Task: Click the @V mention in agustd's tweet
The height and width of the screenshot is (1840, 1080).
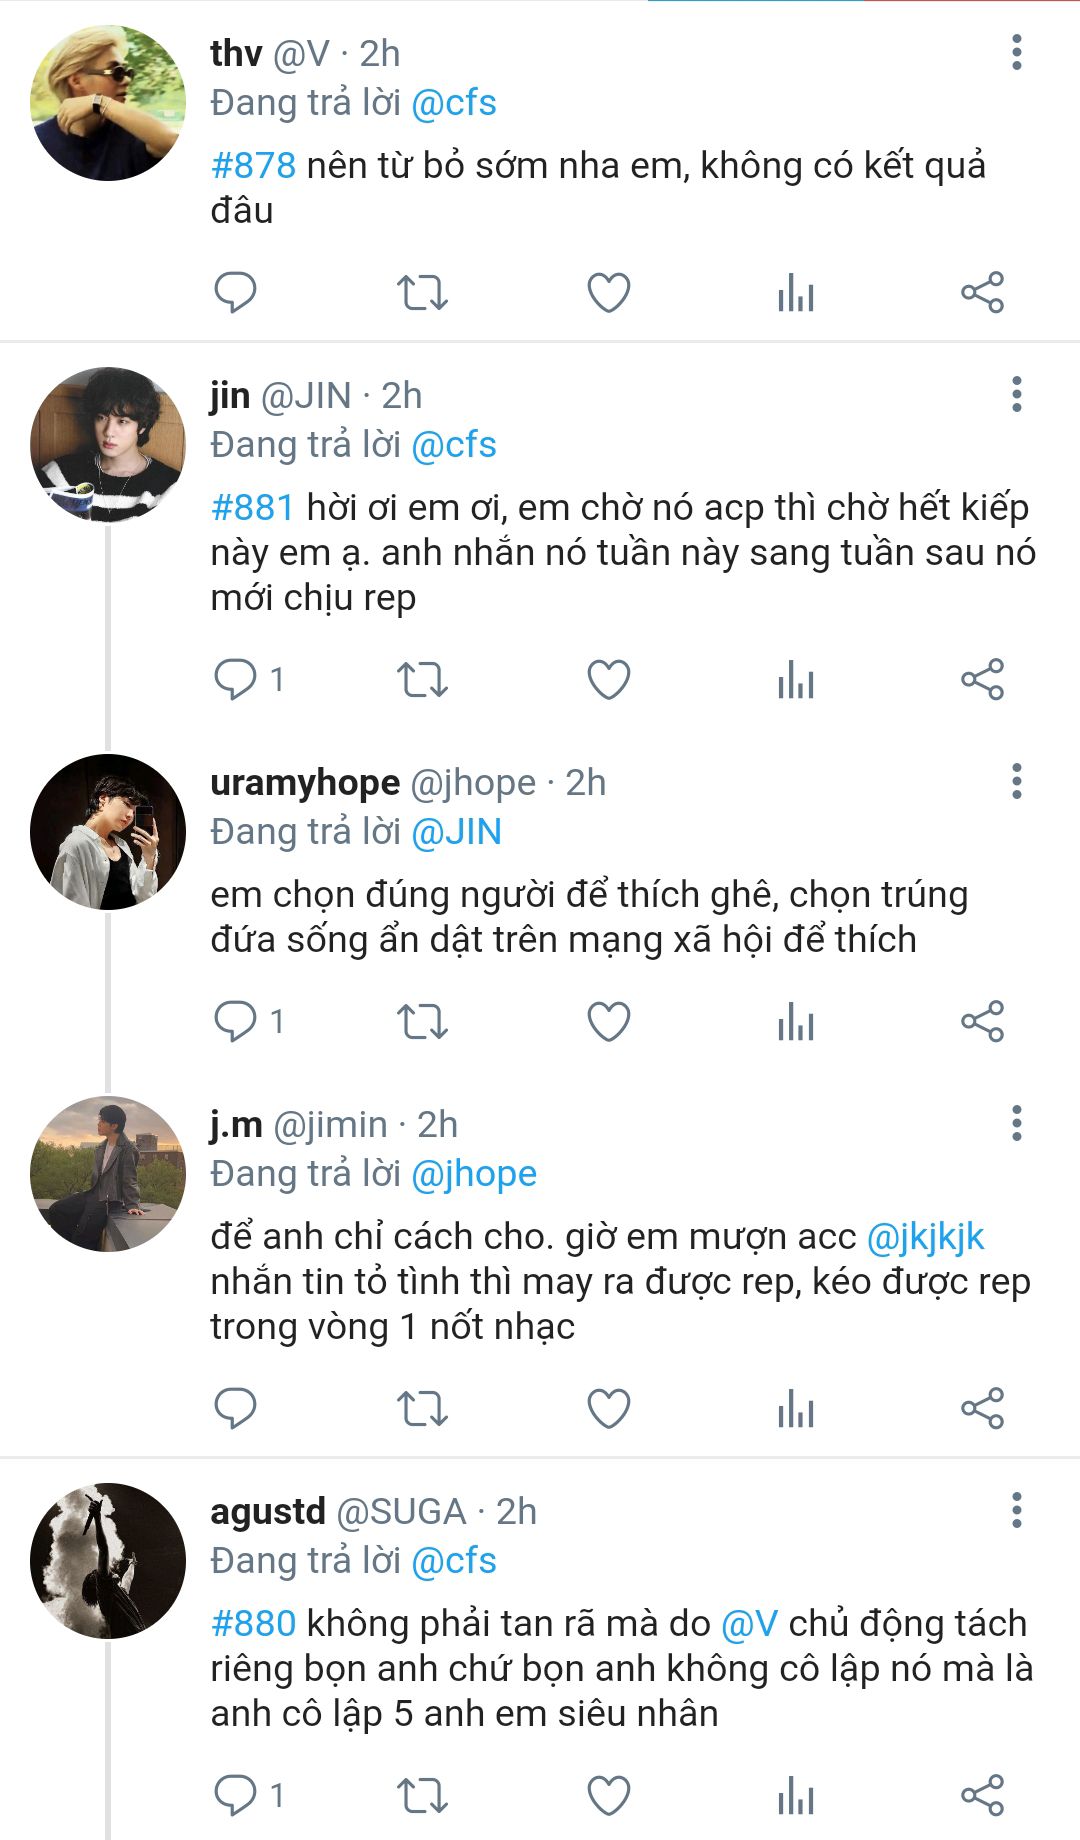Action: 749,1623
